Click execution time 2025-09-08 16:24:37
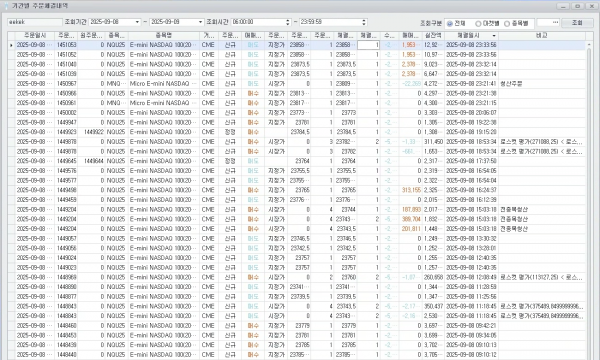 (x=471, y=190)
